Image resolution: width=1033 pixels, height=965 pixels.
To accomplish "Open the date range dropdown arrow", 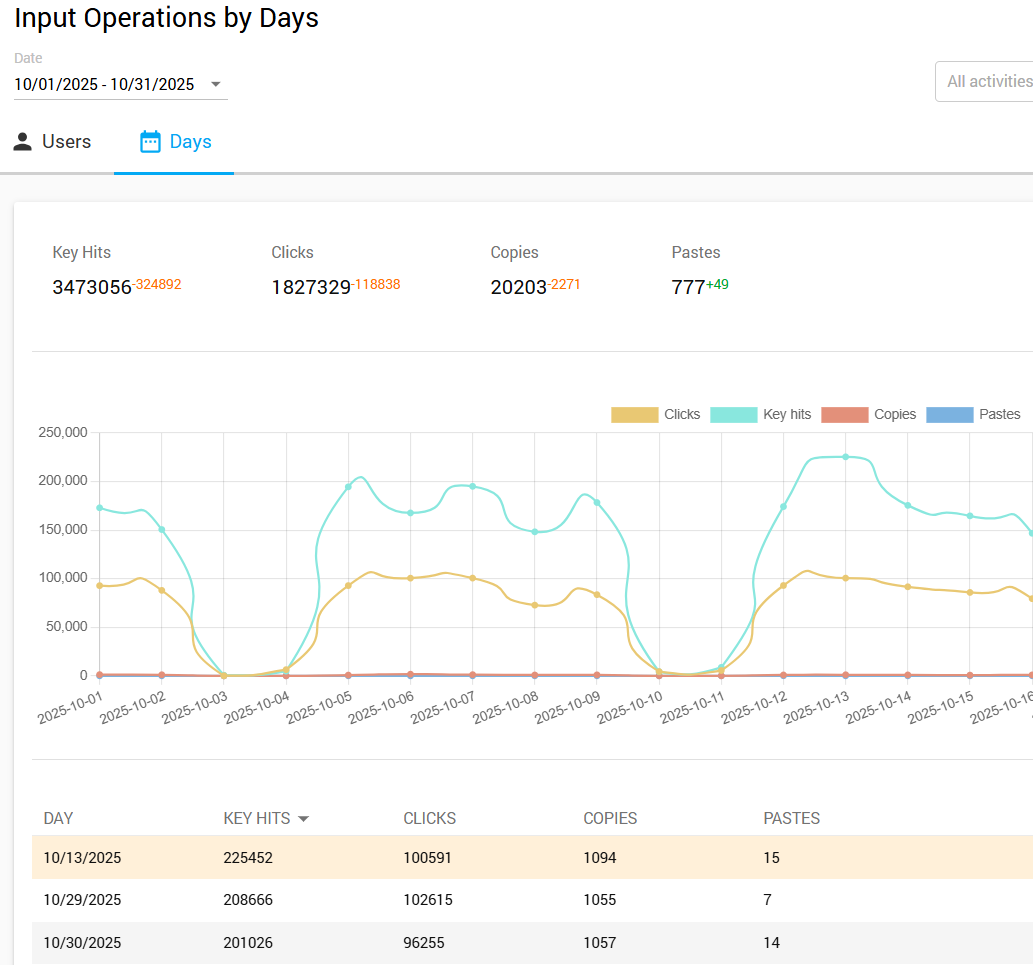I will (x=215, y=85).
